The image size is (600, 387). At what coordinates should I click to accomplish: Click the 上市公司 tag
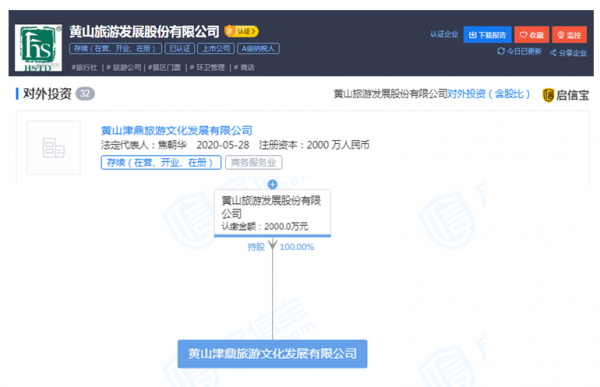tap(216, 49)
